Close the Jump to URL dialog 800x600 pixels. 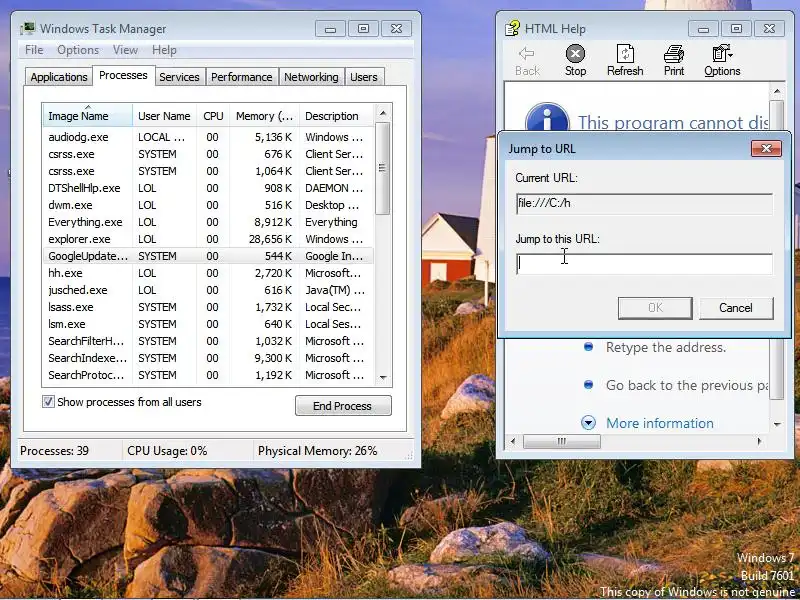[x=766, y=148]
